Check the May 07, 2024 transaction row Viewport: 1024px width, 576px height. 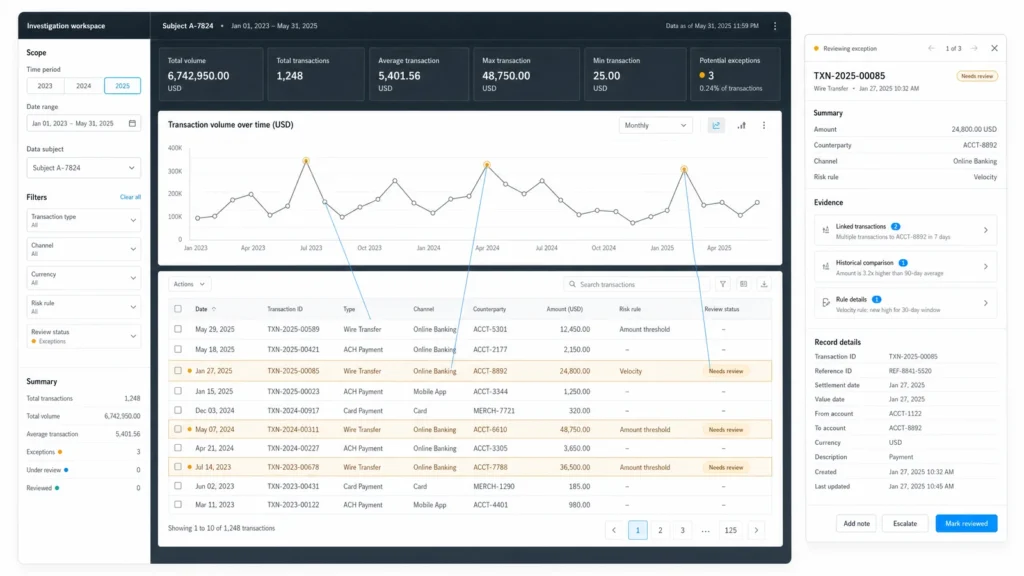click(x=178, y=430)
